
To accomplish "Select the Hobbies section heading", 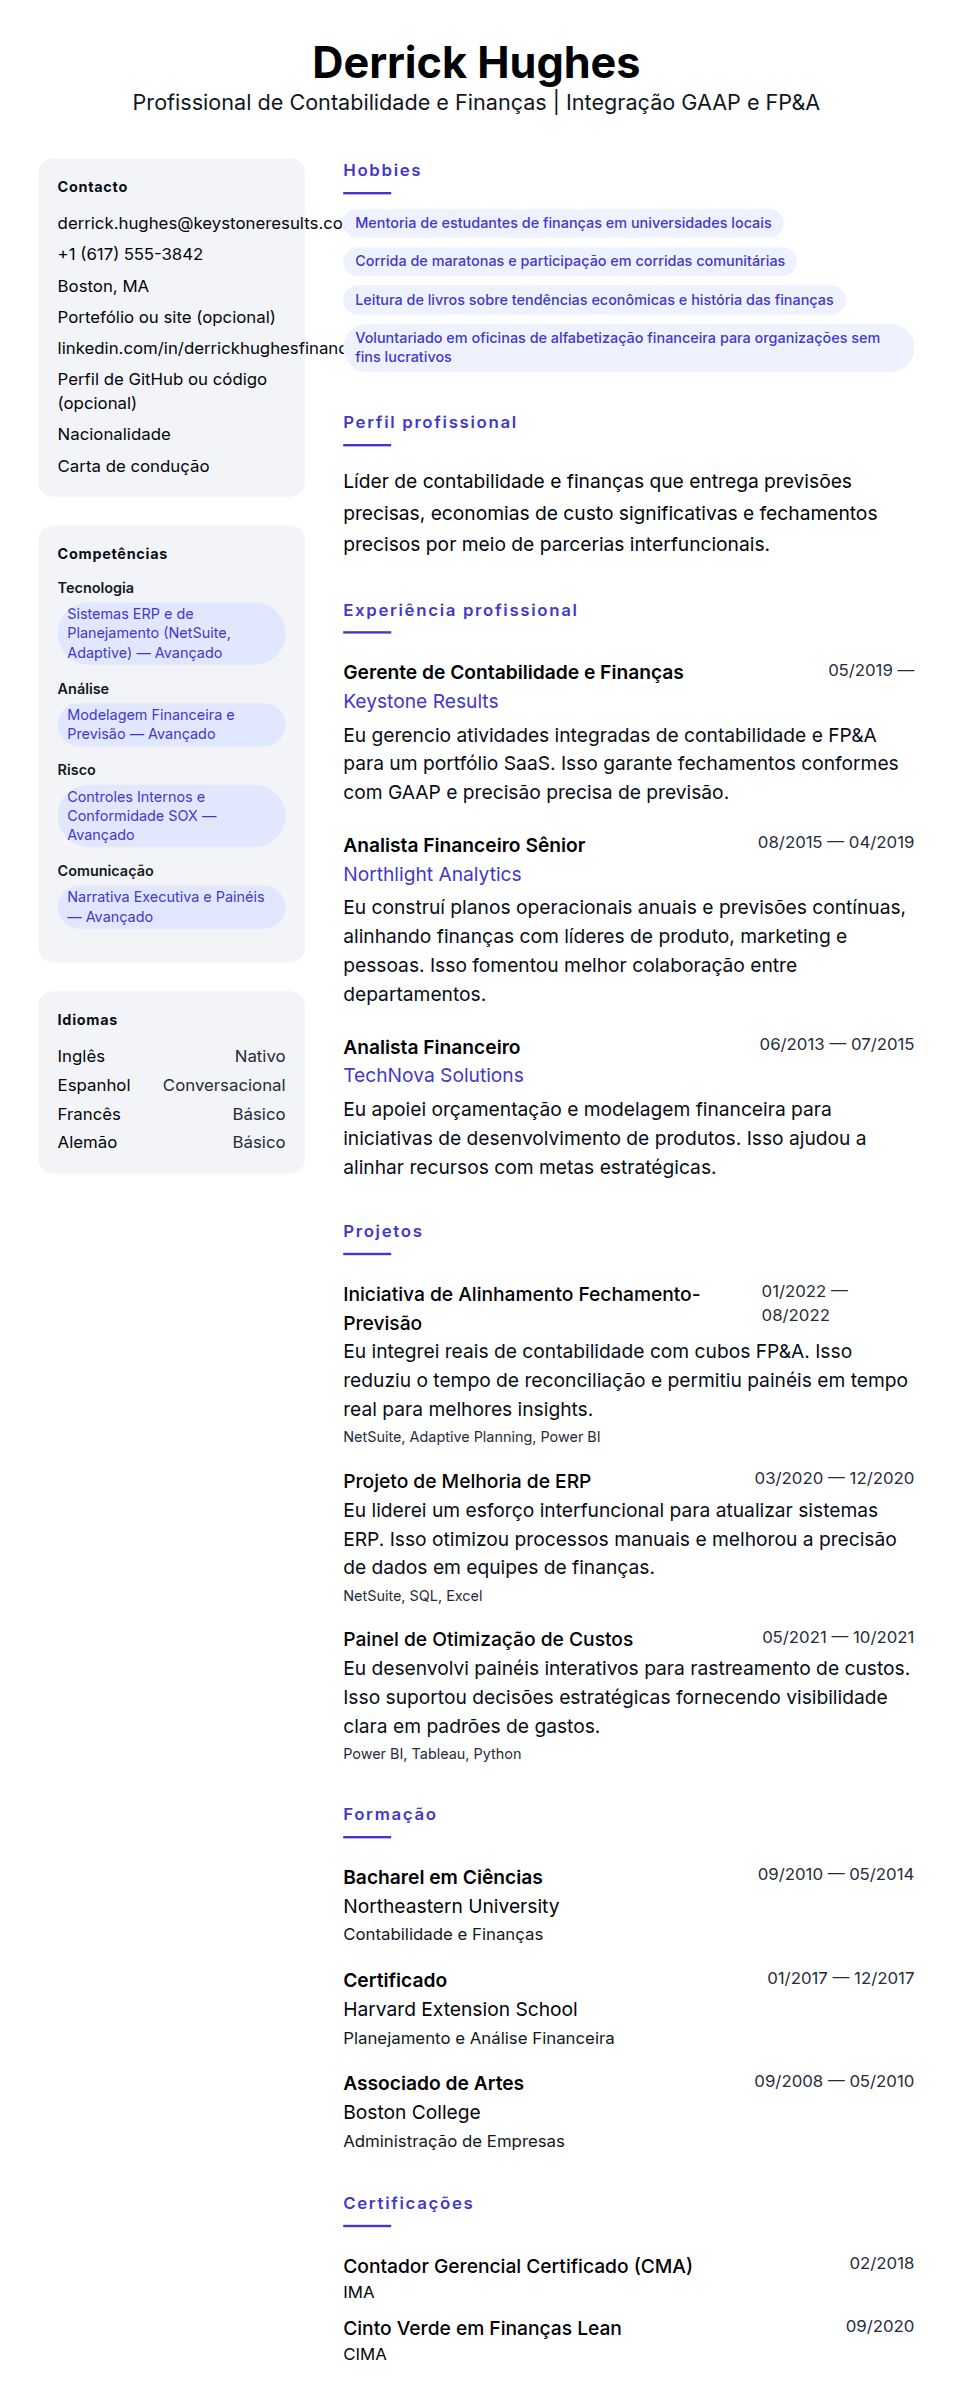I will click(382, 170).
